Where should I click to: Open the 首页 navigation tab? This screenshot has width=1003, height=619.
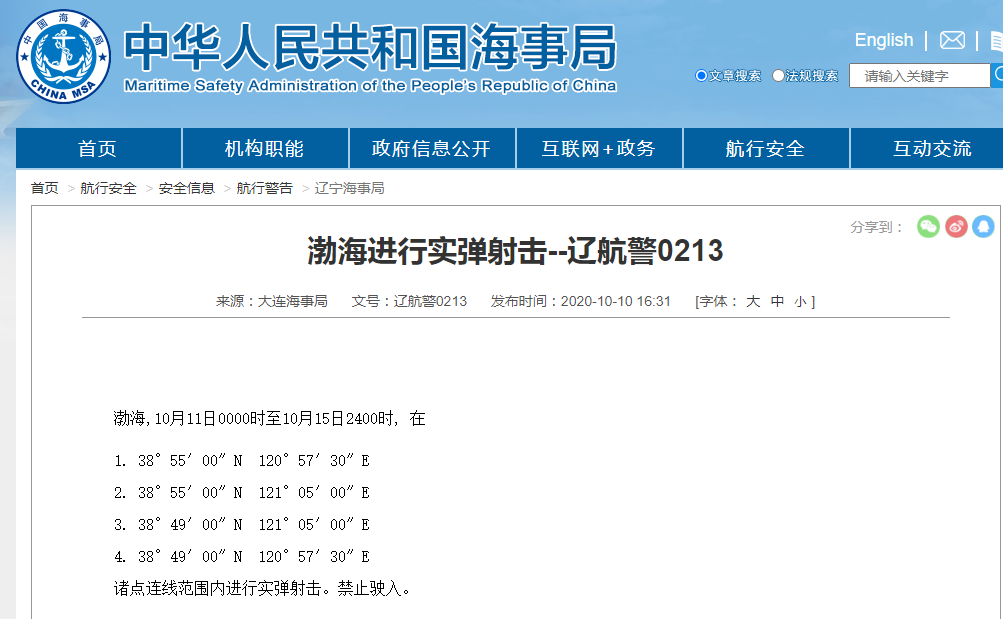point(97,147)
